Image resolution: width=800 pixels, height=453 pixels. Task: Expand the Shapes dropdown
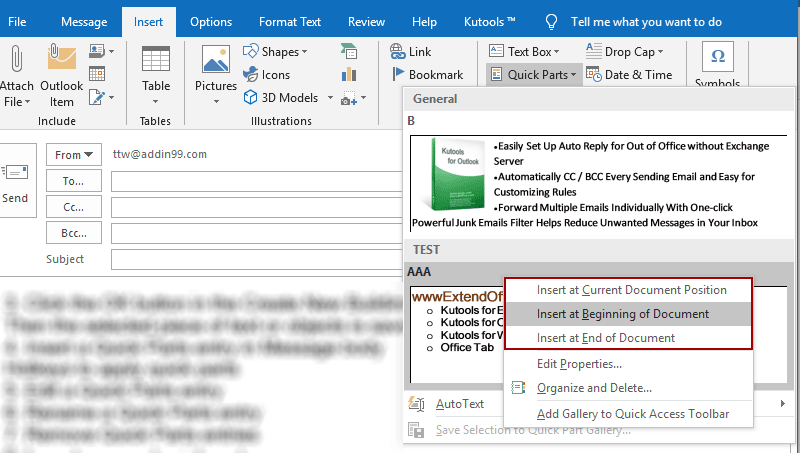tap(277, 51)
